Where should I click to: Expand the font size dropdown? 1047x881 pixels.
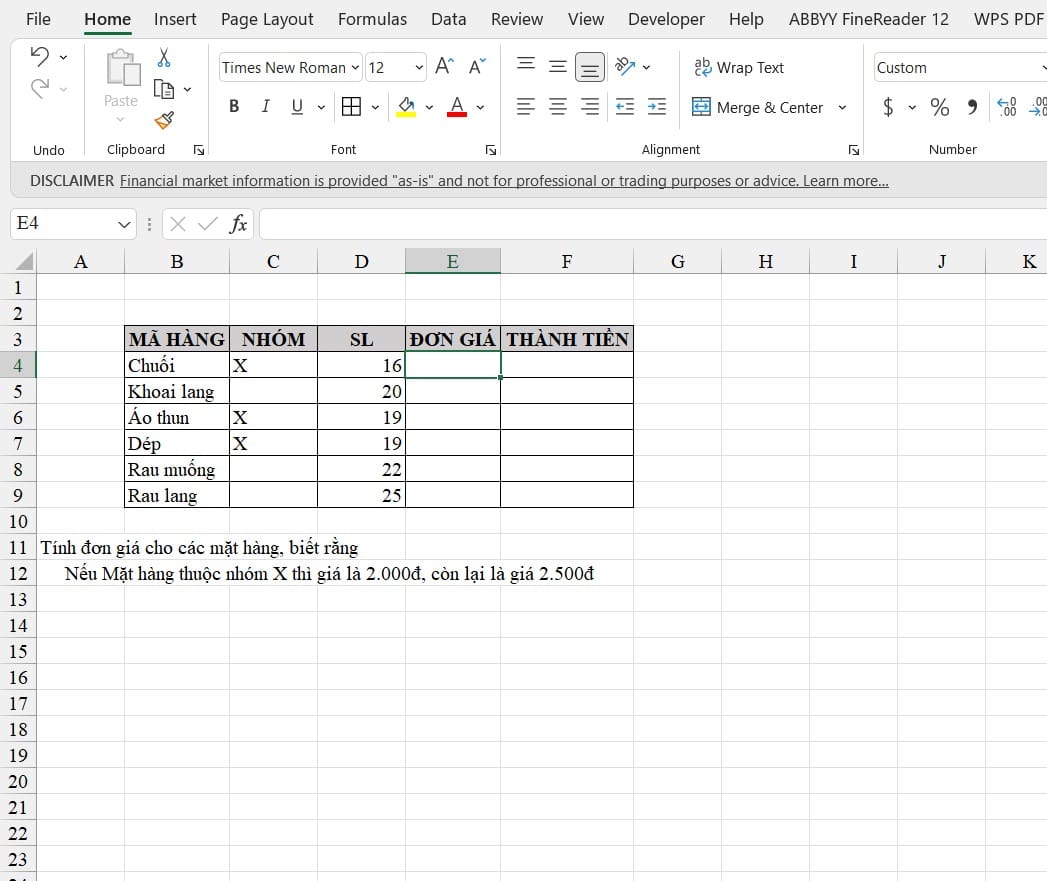pyautogui.click(x=419, y=67)
